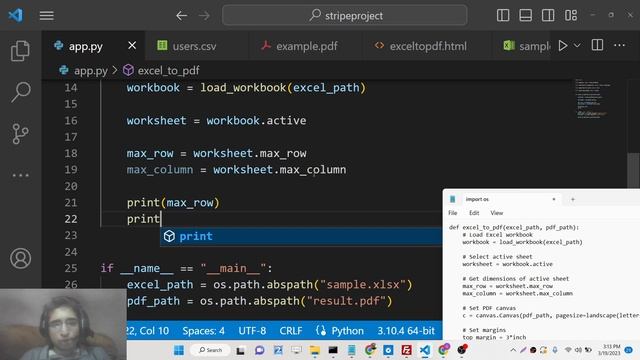The width and height of the screenshot is (640, 360).
Task: Open the hamburger application menu
Action: (x=47, y=16)
